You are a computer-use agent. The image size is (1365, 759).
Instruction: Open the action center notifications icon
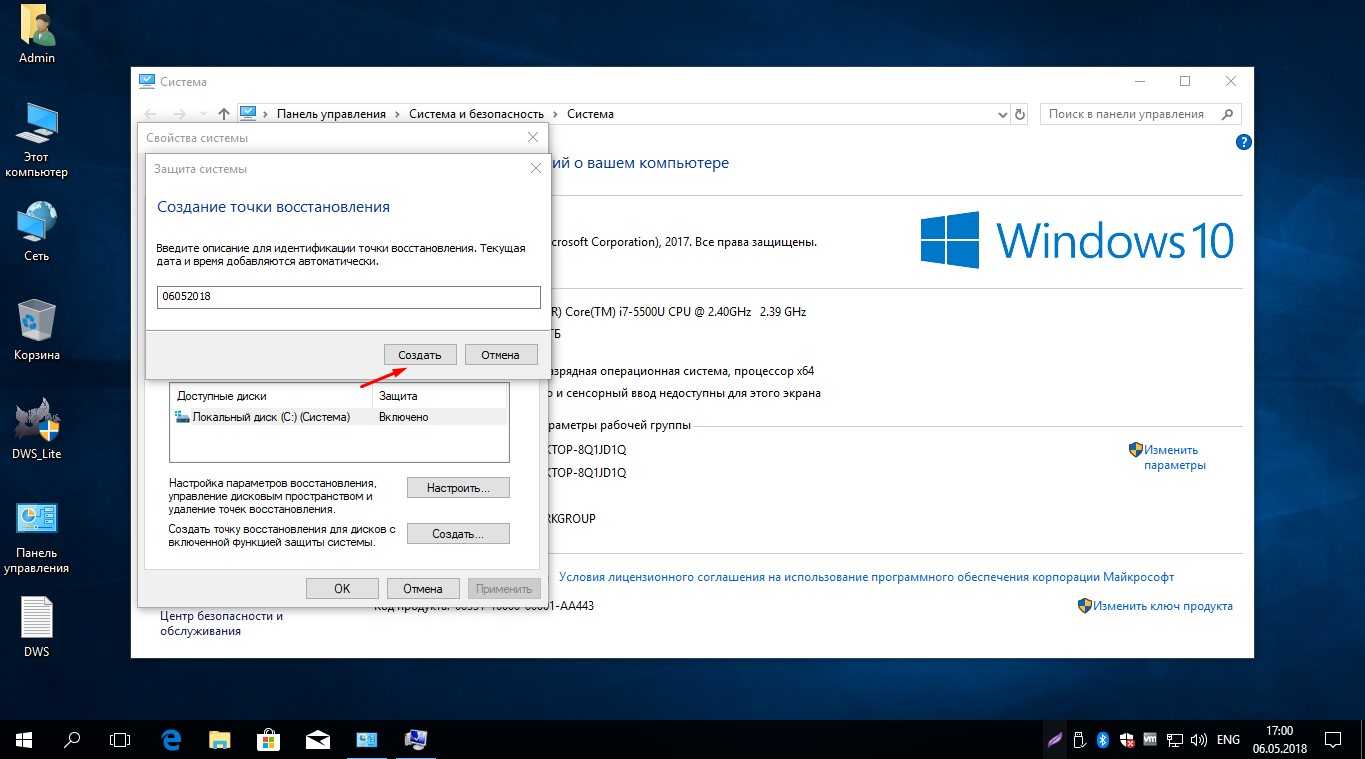point(1333,740)
